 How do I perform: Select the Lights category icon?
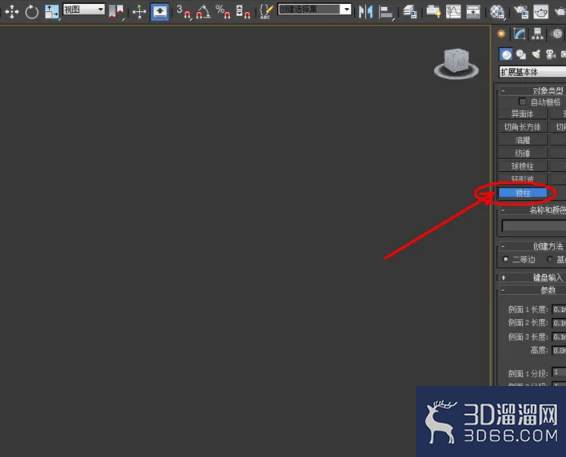pos(536,55)
